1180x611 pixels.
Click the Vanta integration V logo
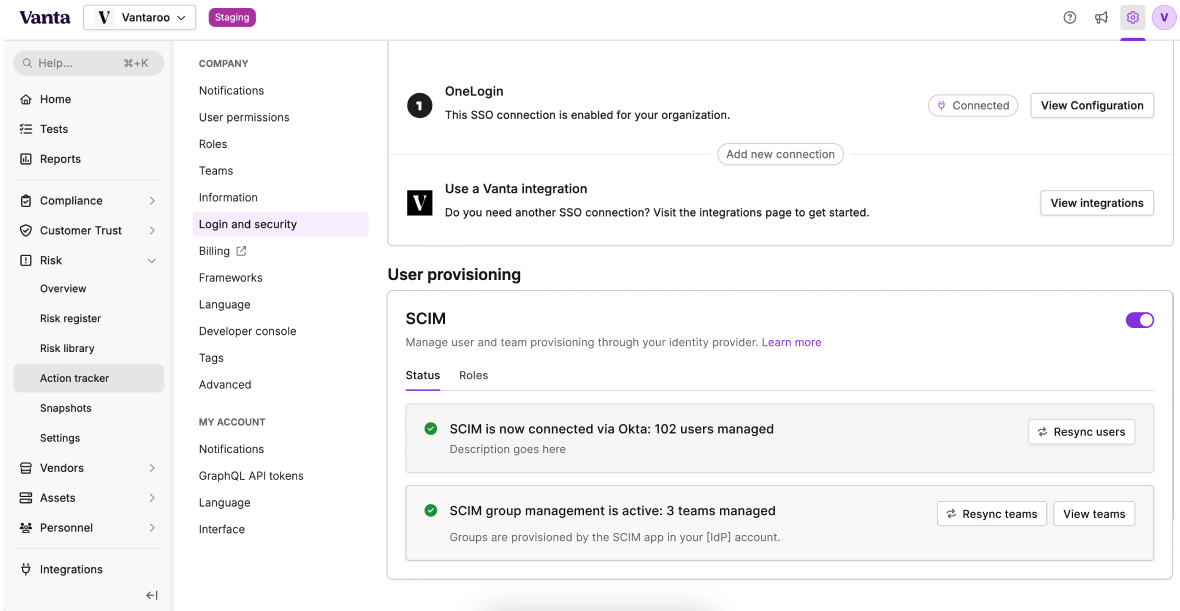pos(419,204)
